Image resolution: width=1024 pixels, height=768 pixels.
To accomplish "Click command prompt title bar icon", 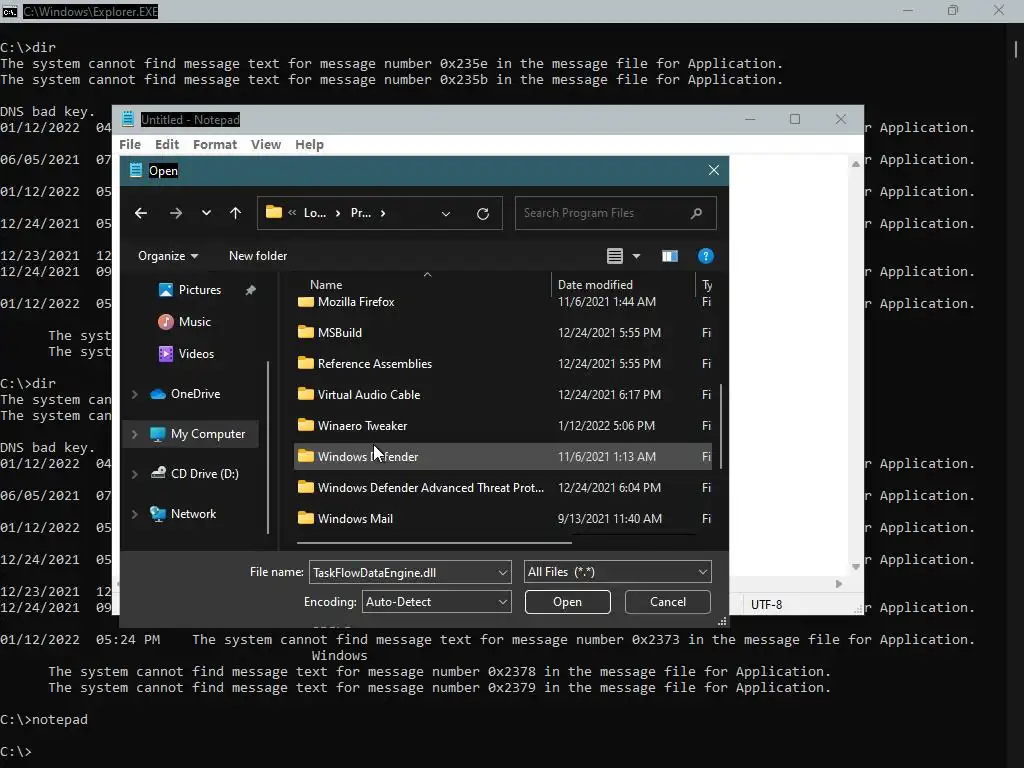I will 9,12.
